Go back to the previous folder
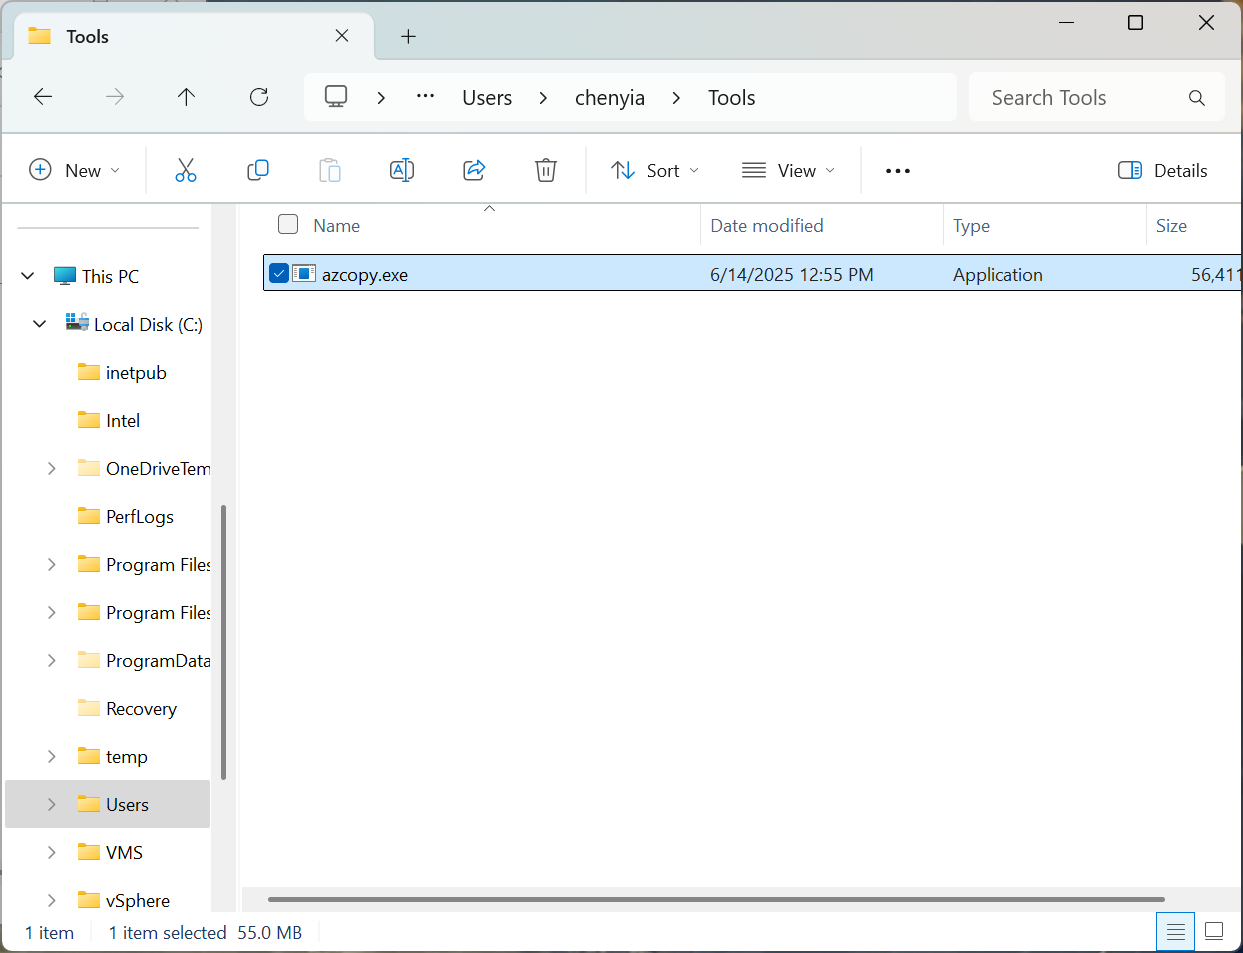This screenshot has height=953, width=1243. pyautogui.click(x=43, y=97)
